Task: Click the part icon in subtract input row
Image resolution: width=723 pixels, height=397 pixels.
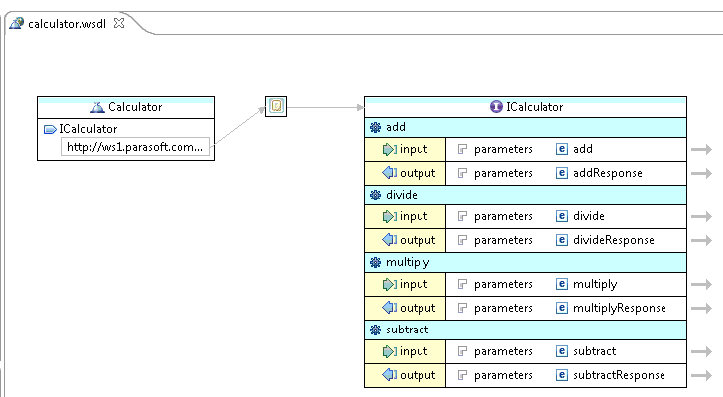Action: coord(462,351)
